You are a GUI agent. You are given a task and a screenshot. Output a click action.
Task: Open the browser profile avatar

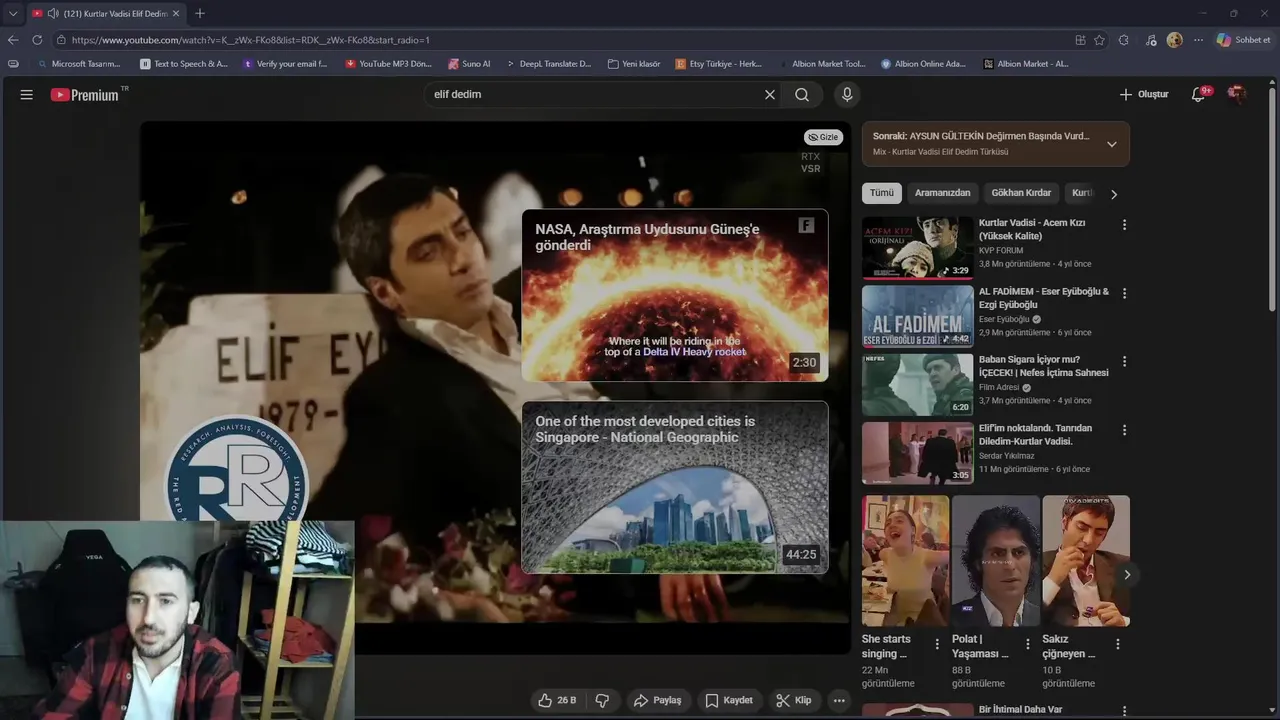click(1174, 40)
